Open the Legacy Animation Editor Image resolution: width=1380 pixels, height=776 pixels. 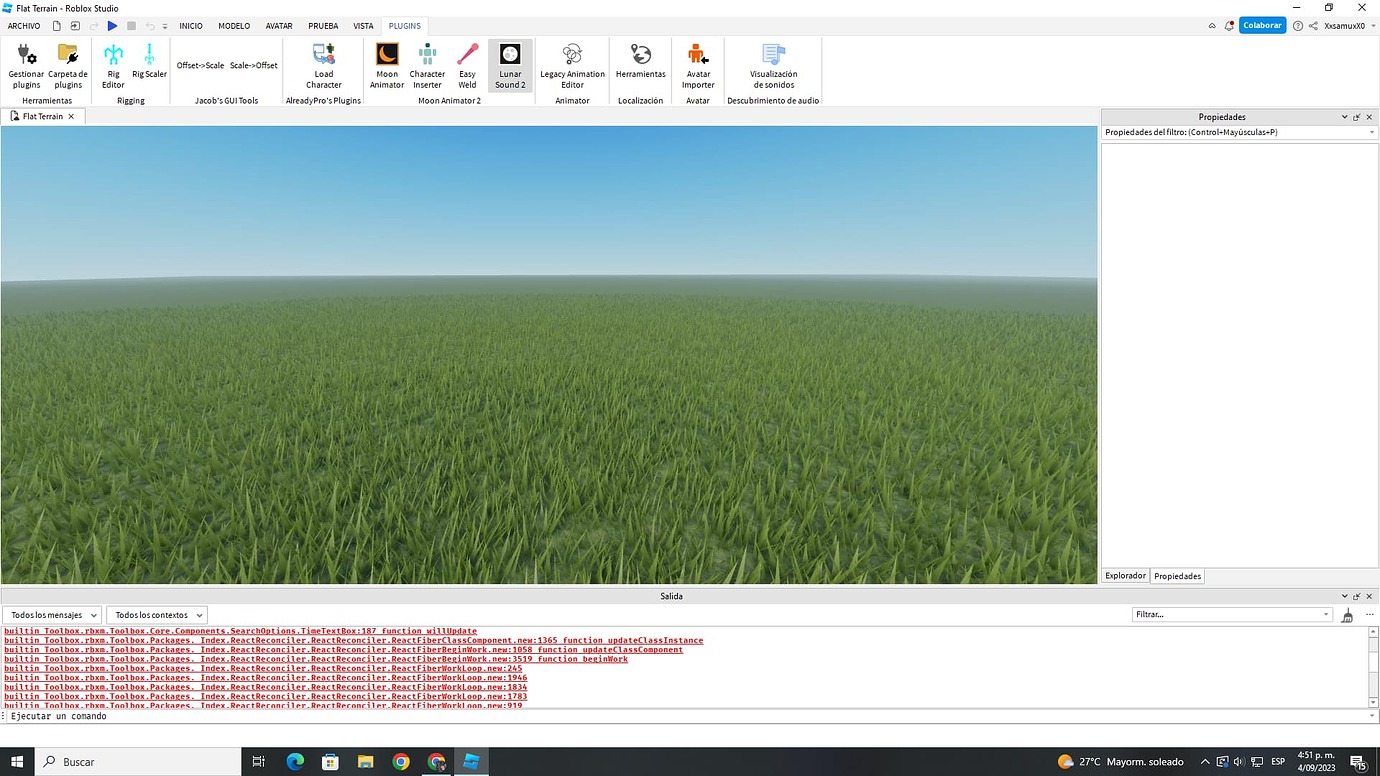(x=572, y=66)
